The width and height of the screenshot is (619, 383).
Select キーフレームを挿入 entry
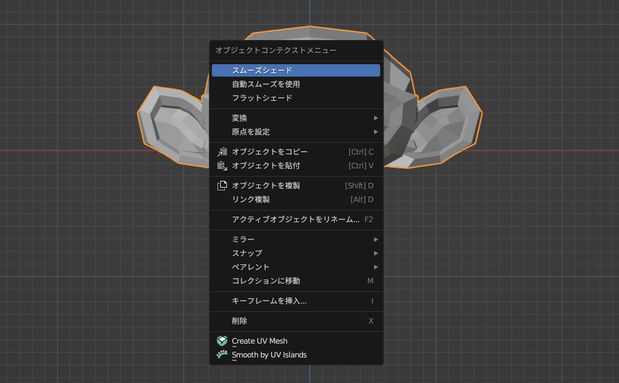tap(296, 301)
